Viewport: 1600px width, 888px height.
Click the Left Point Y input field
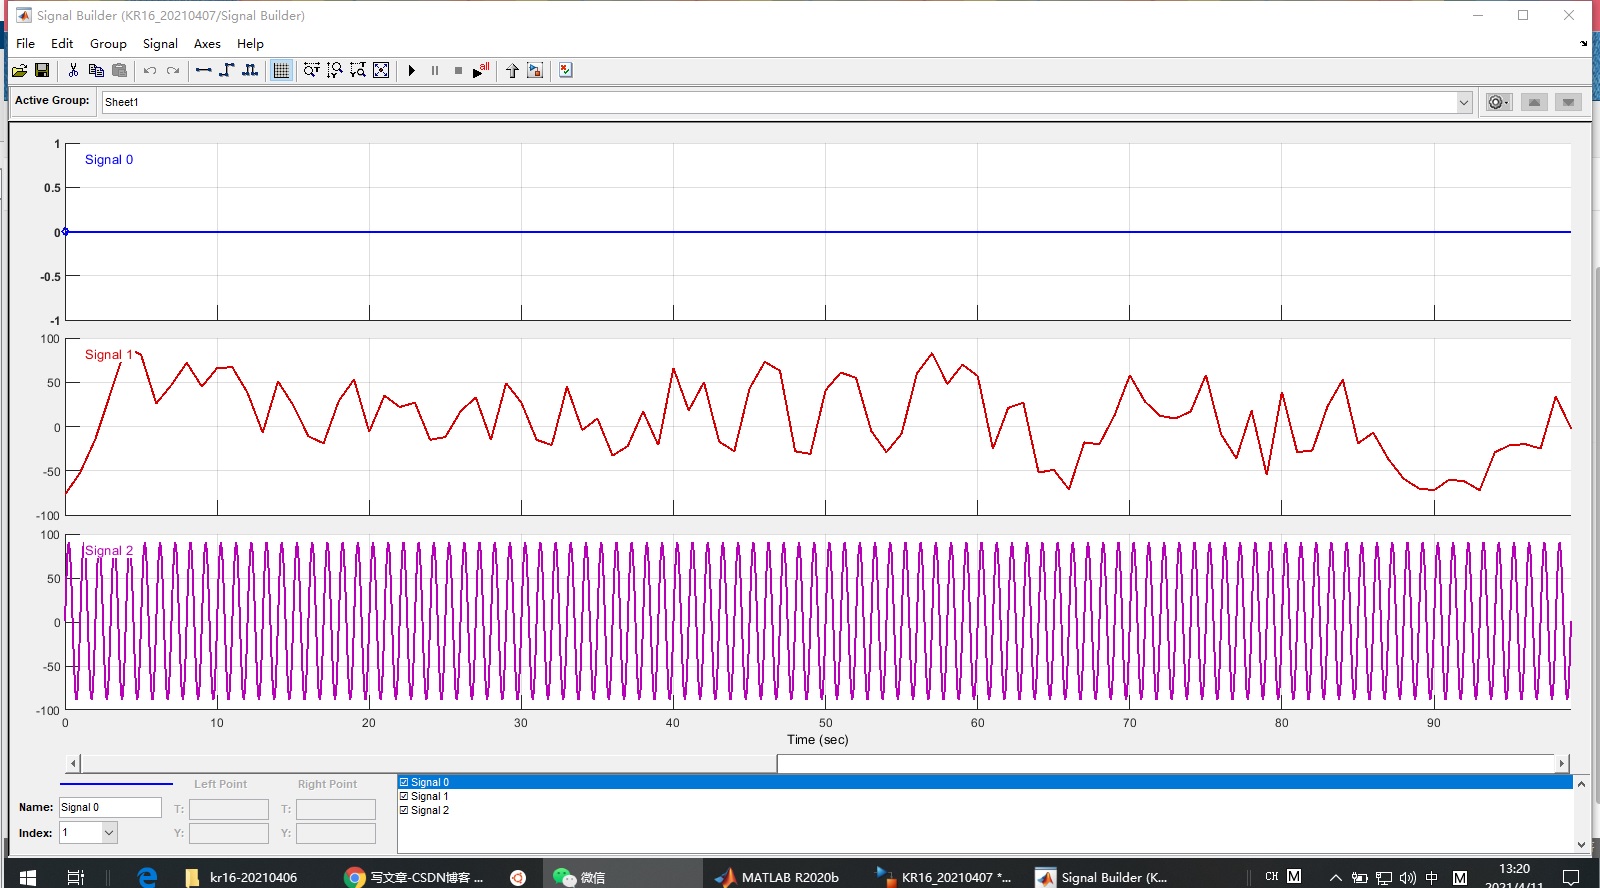228,833
